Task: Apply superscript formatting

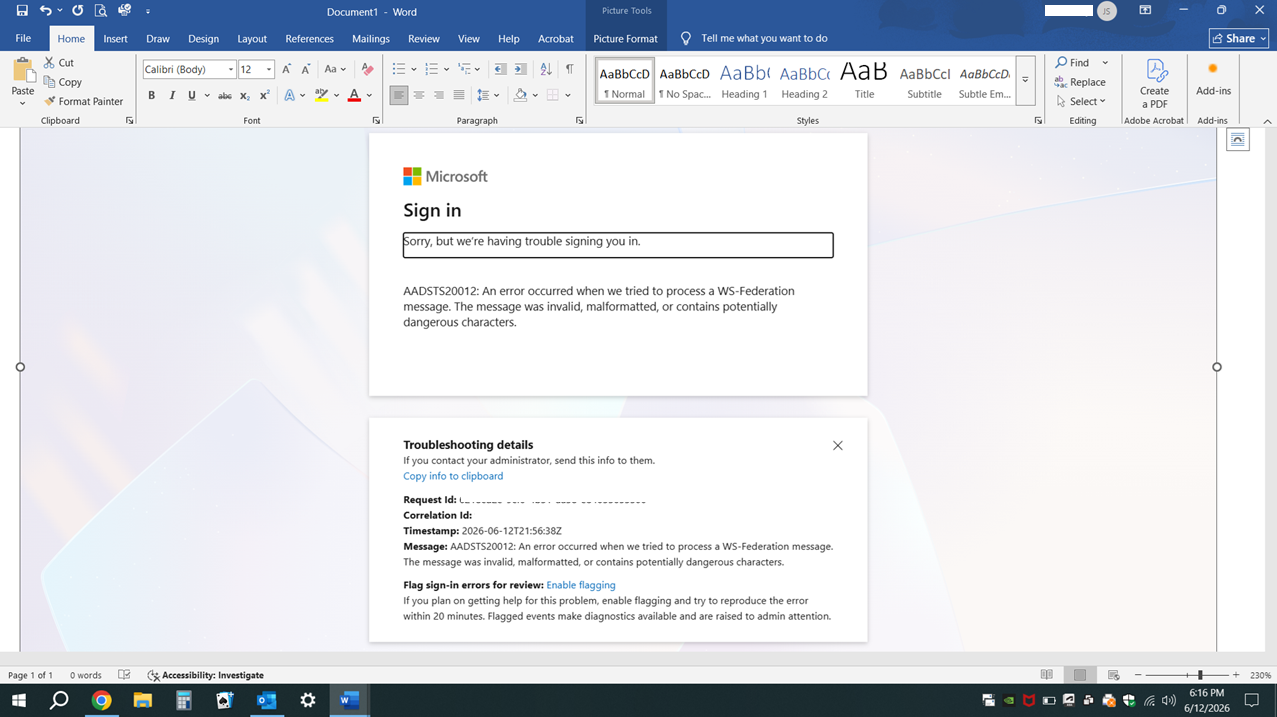Action: tap(265, 96)
